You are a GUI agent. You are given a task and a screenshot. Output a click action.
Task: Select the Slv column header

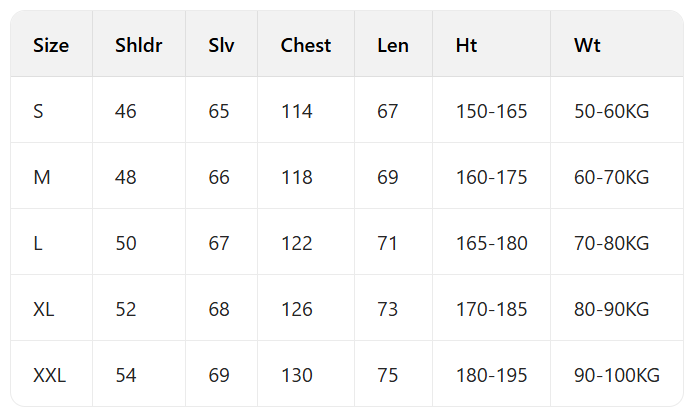221,45
